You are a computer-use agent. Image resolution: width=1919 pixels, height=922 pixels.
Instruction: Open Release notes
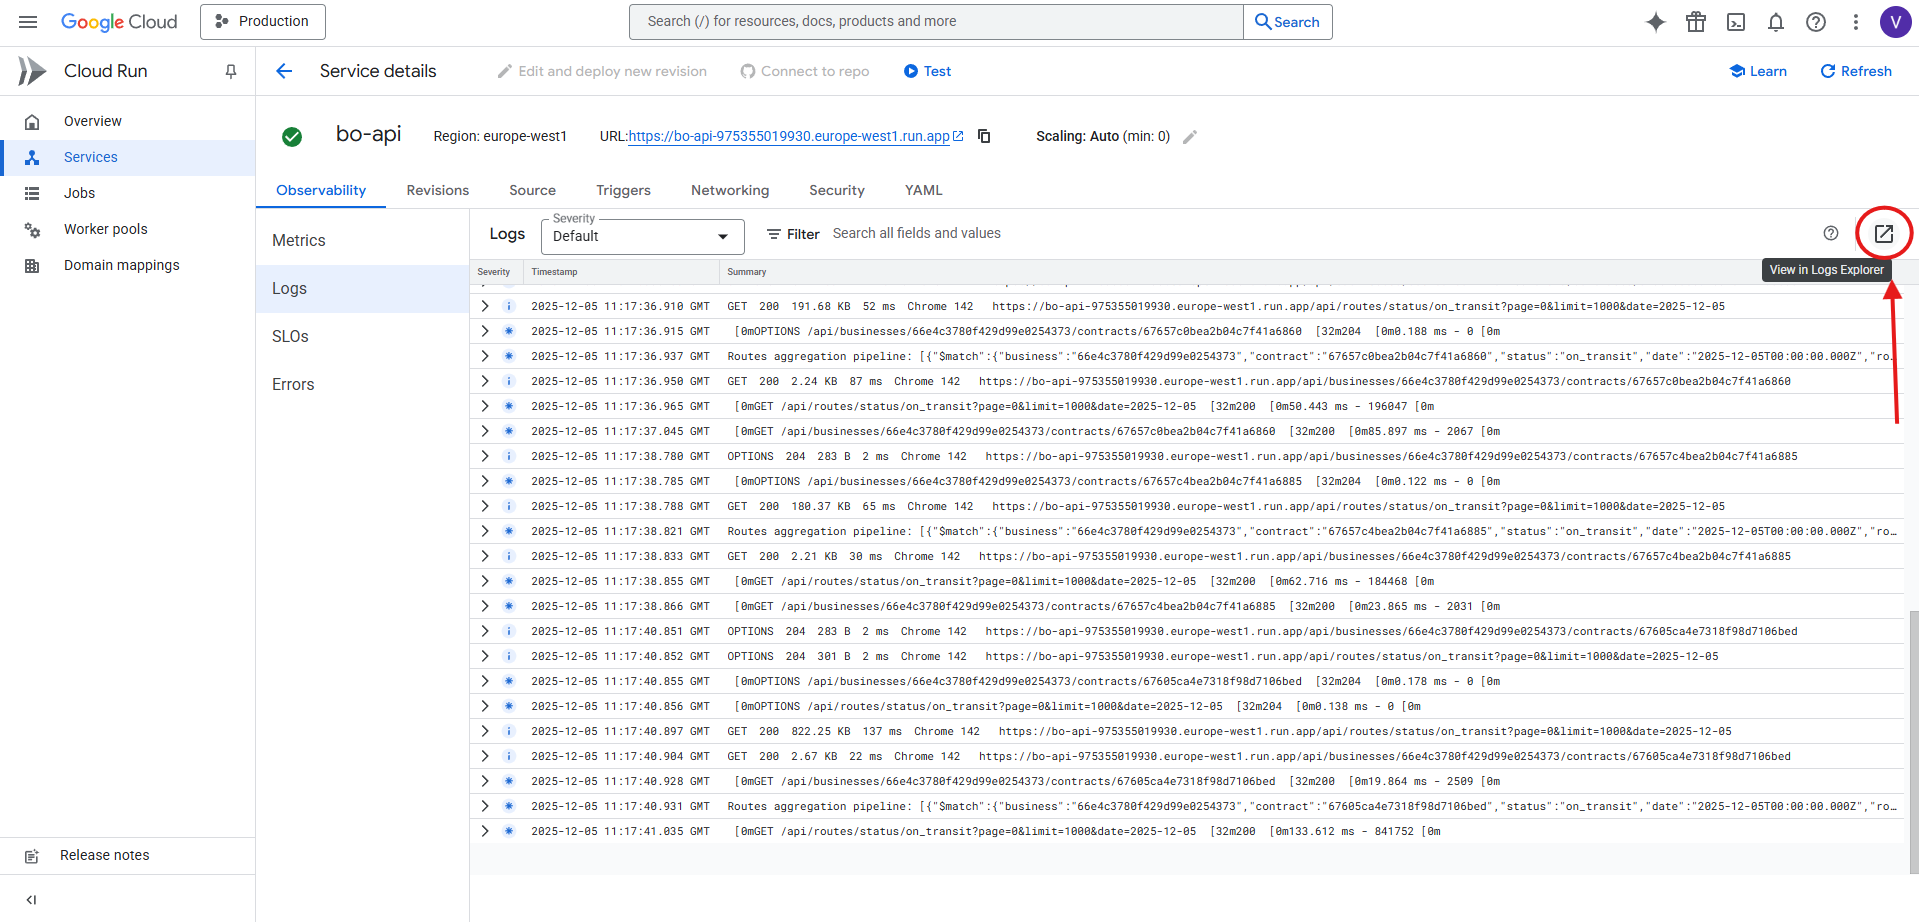point(104,855)
